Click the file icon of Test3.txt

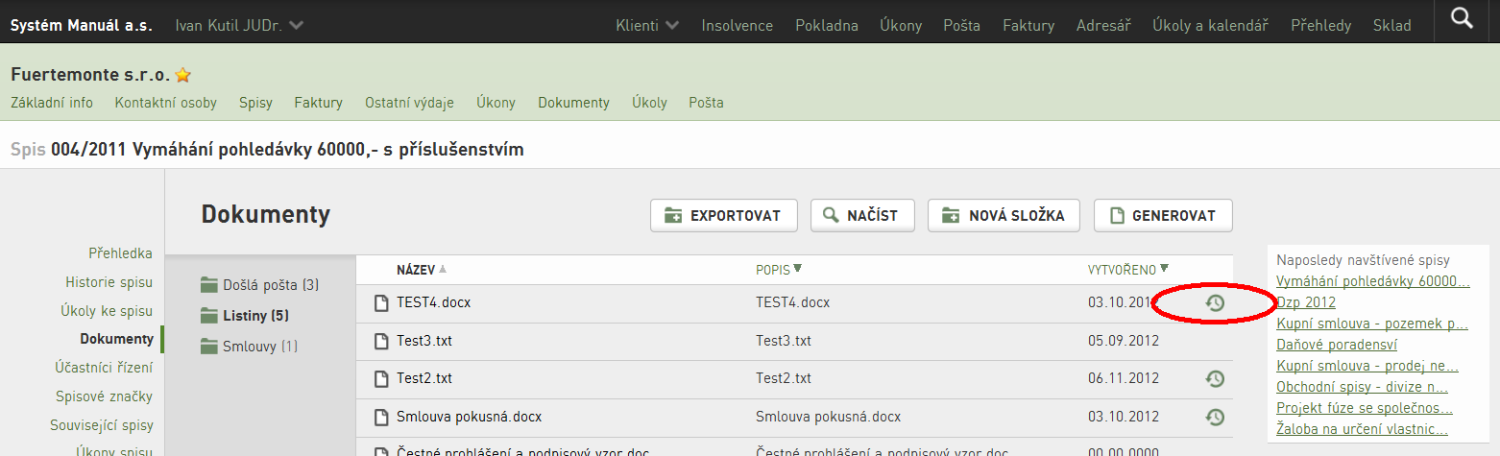(x=381, y=341)
